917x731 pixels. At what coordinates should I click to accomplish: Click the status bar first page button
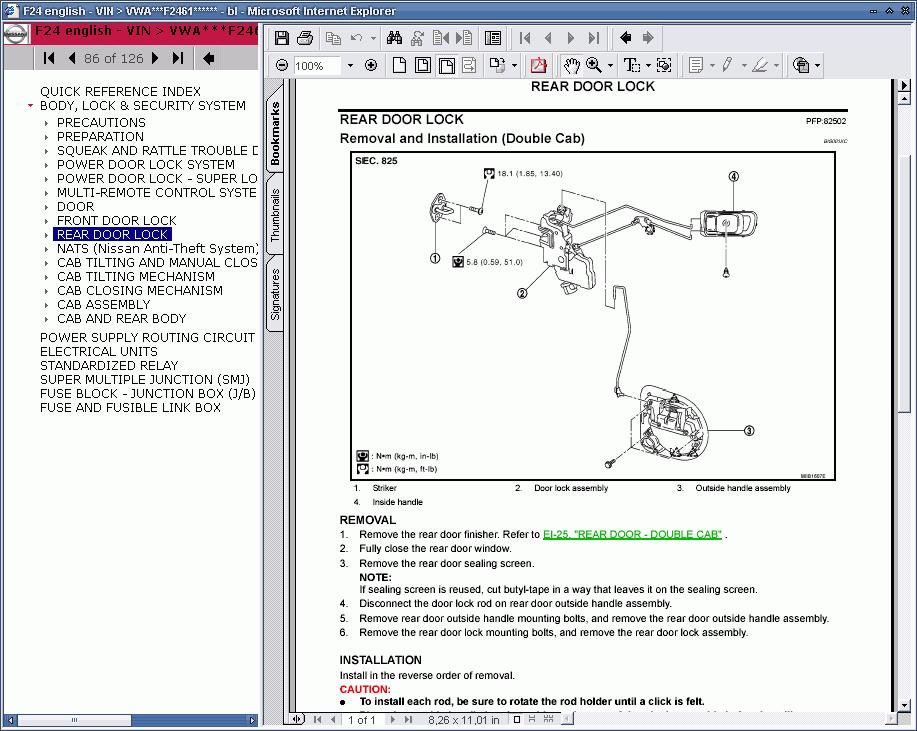(x=318, y=719)
